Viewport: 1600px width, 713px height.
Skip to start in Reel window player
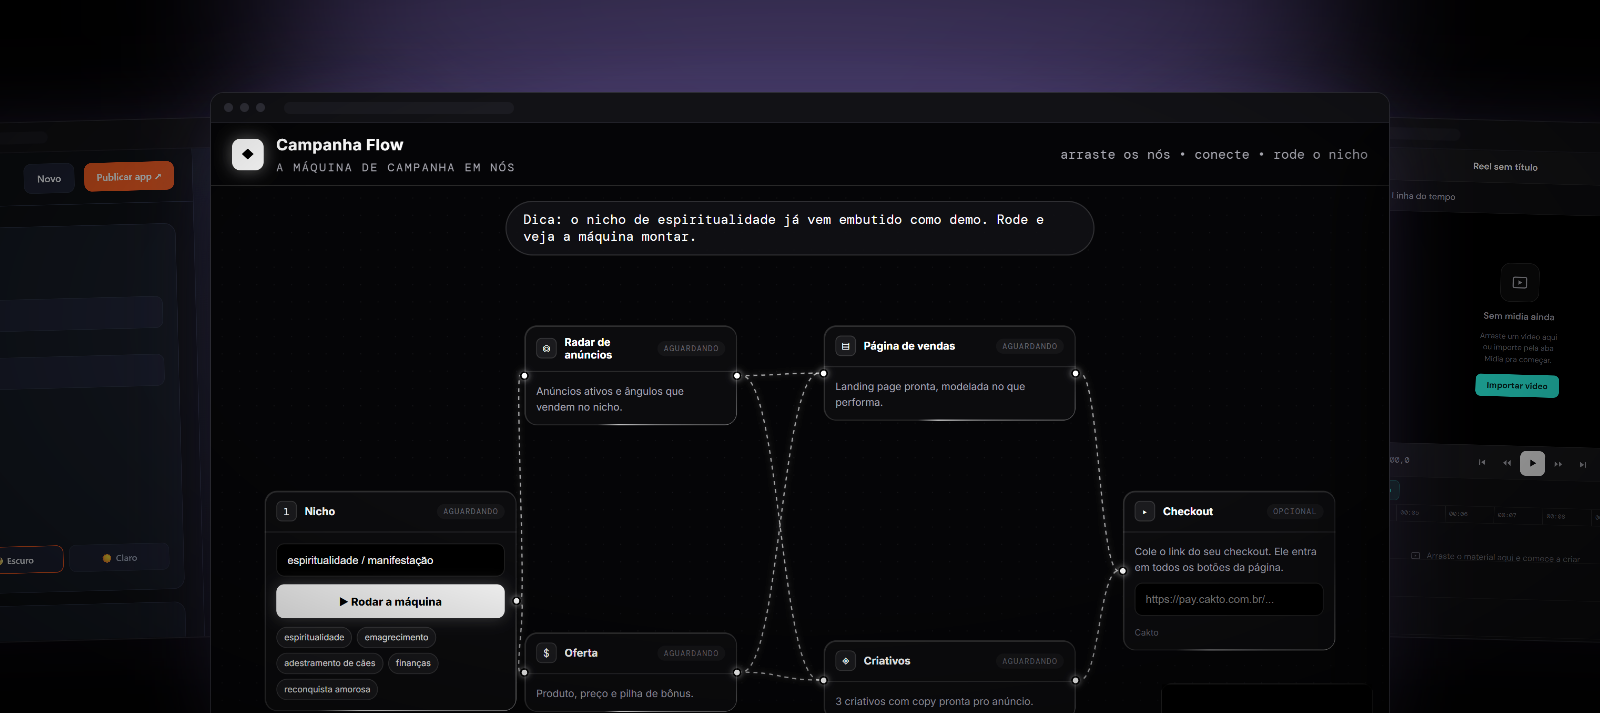[1482, 462]
